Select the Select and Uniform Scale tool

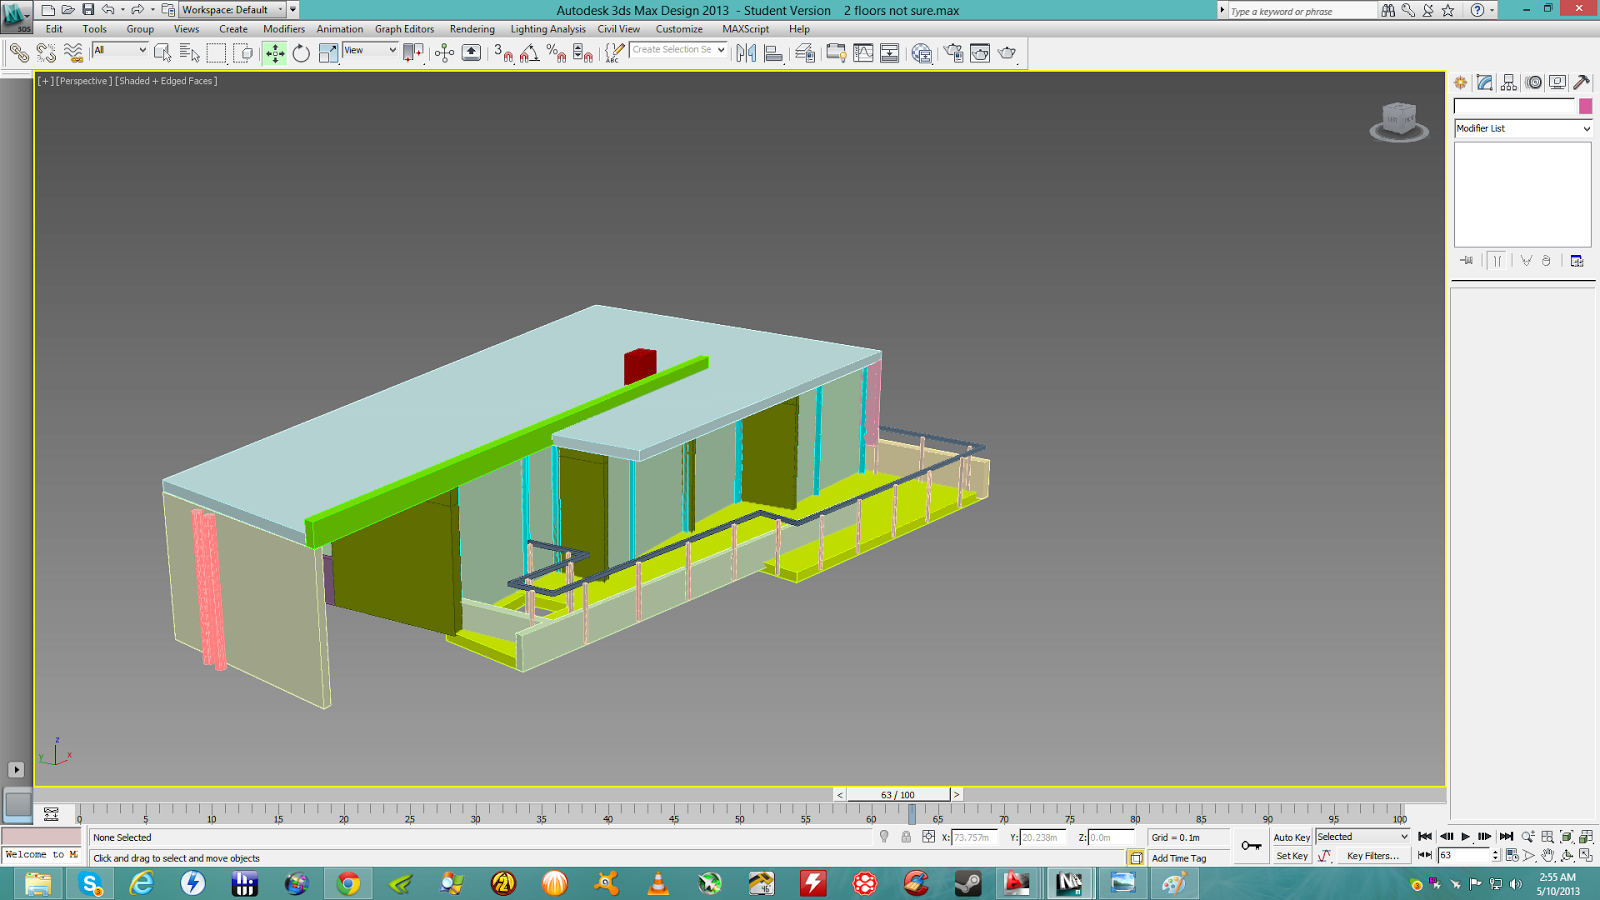click(x=329, y=53)
